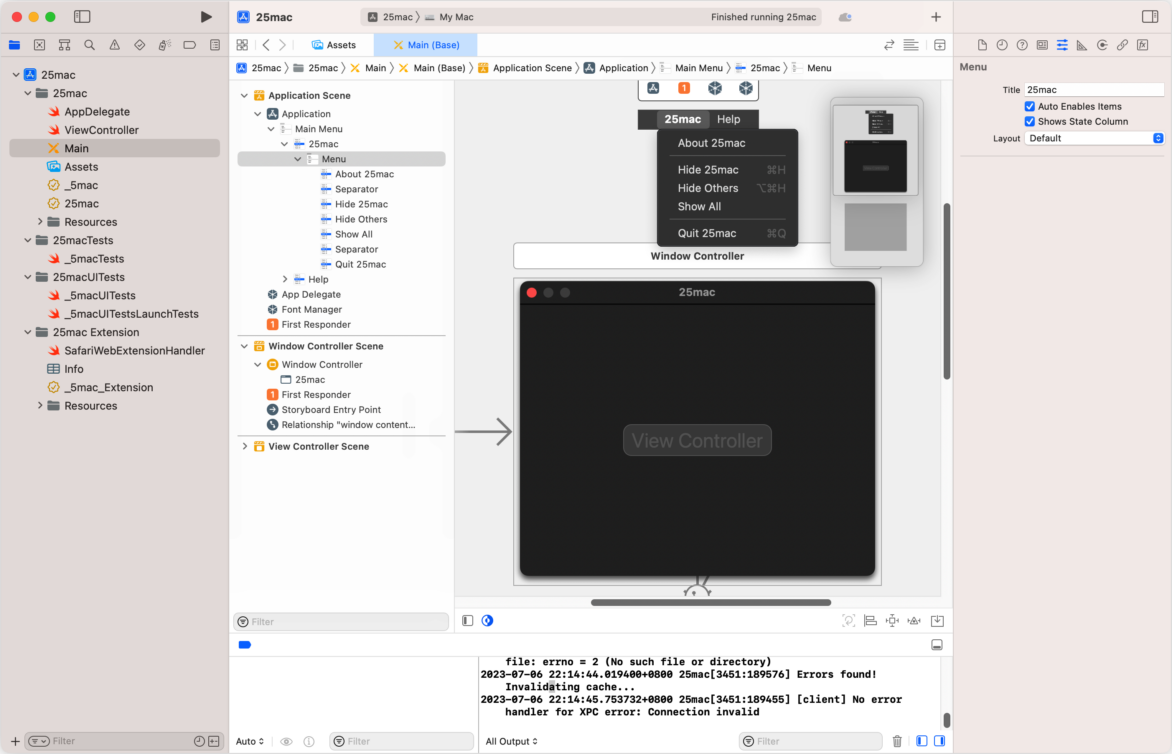
Task: Collapse Window Controller Scene
Action: click(244, 346)
